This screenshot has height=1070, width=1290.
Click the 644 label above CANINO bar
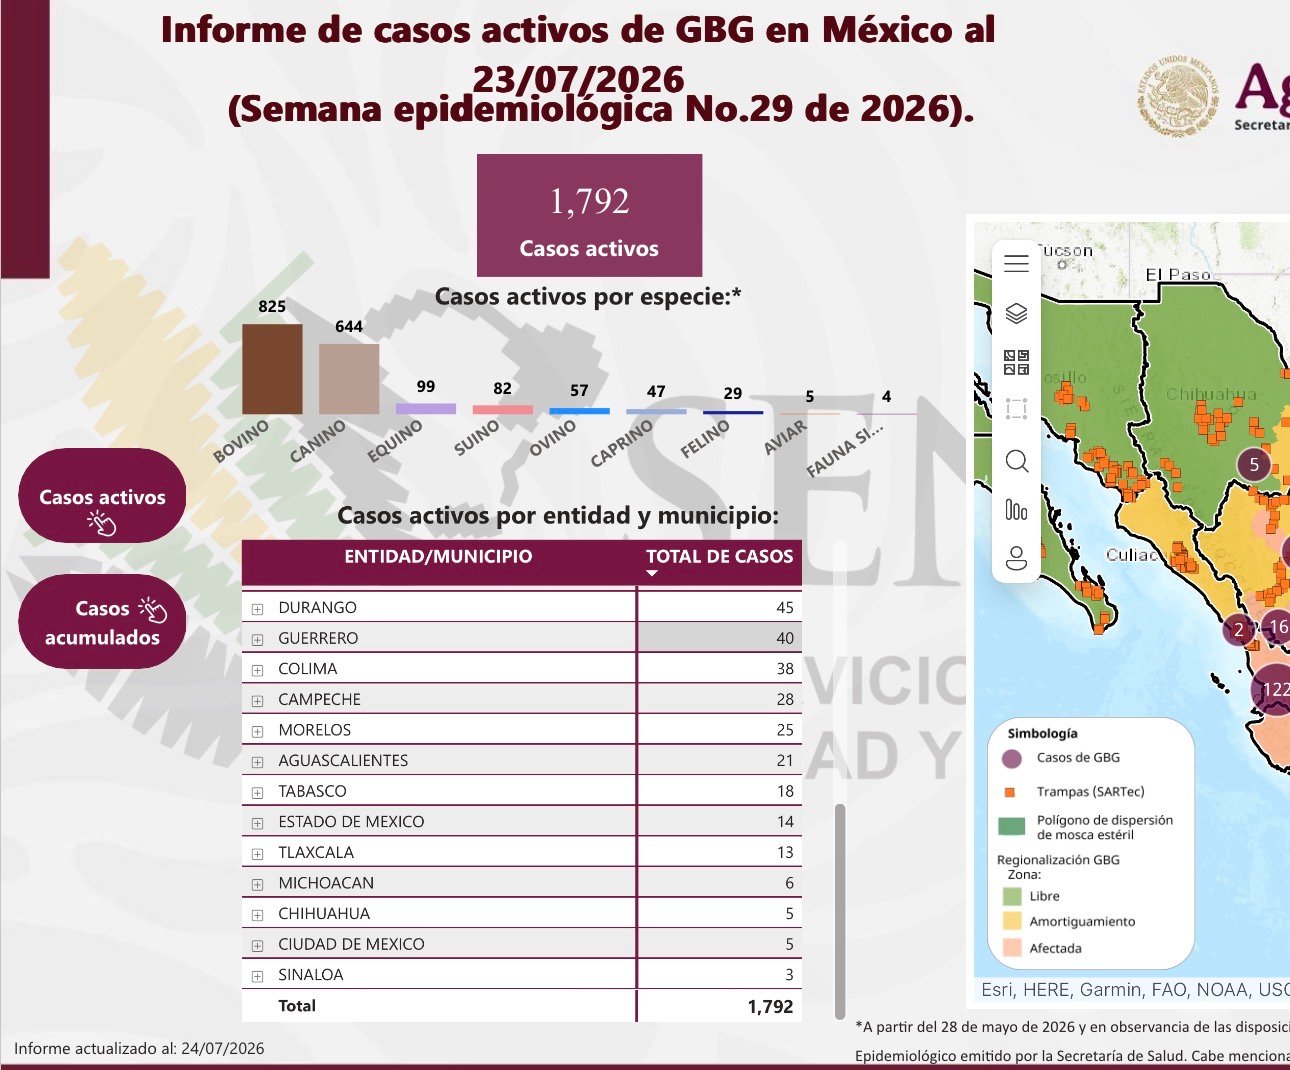tap(349, 327)
